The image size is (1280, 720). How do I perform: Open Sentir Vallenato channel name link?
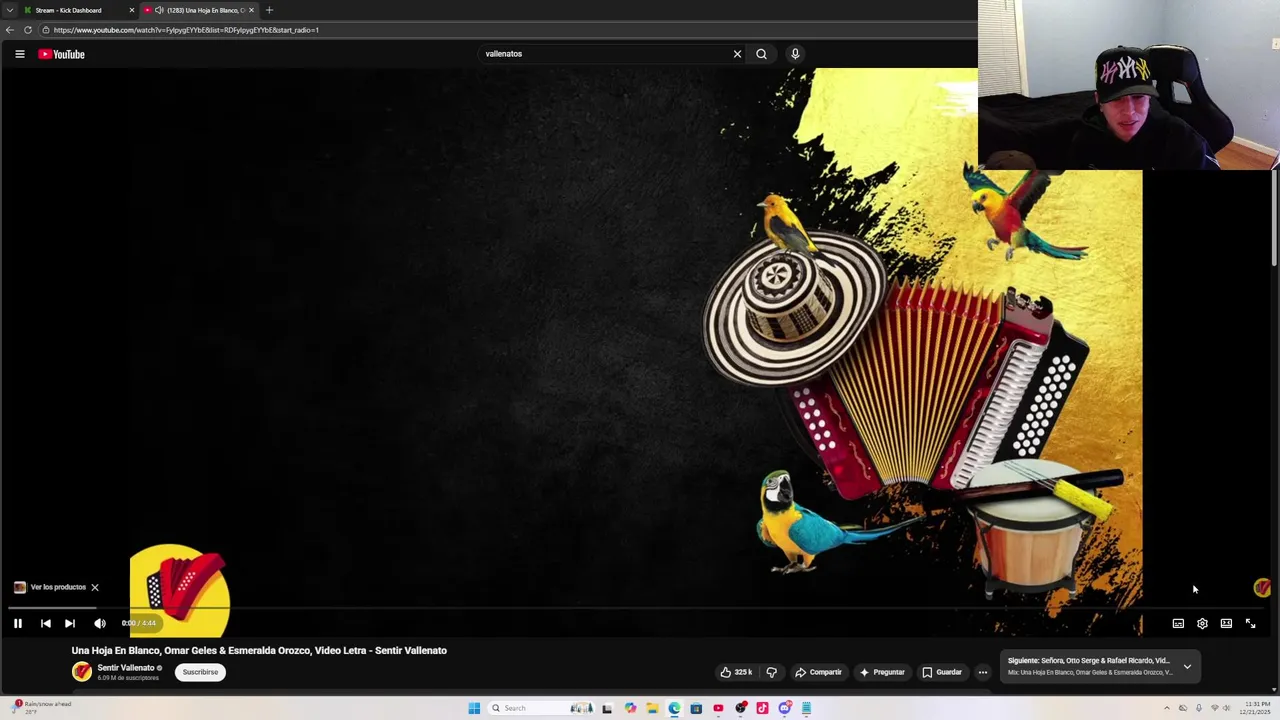126,668
